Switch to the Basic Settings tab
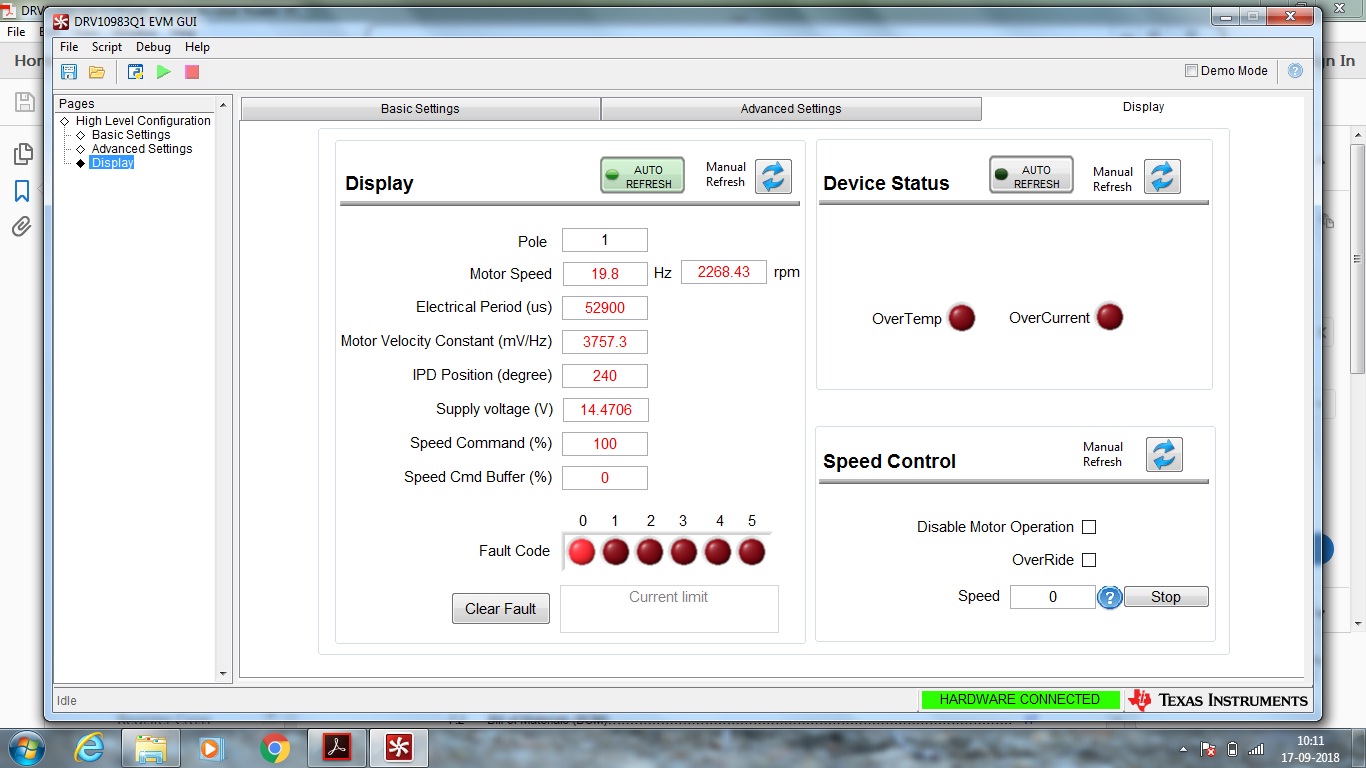 tap(420, 109)
